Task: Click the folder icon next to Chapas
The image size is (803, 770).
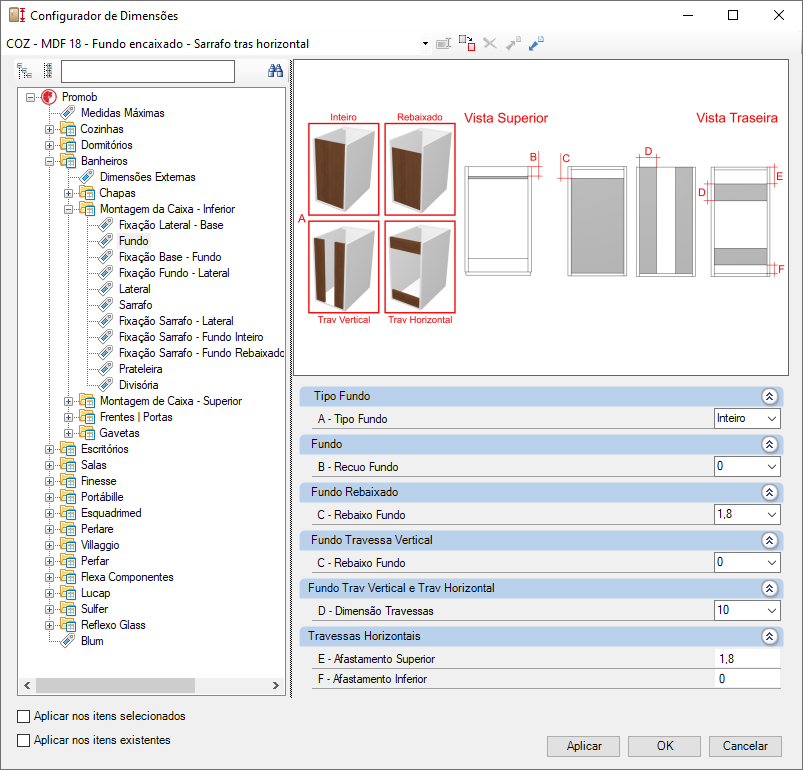Action: tap(87, 193)
